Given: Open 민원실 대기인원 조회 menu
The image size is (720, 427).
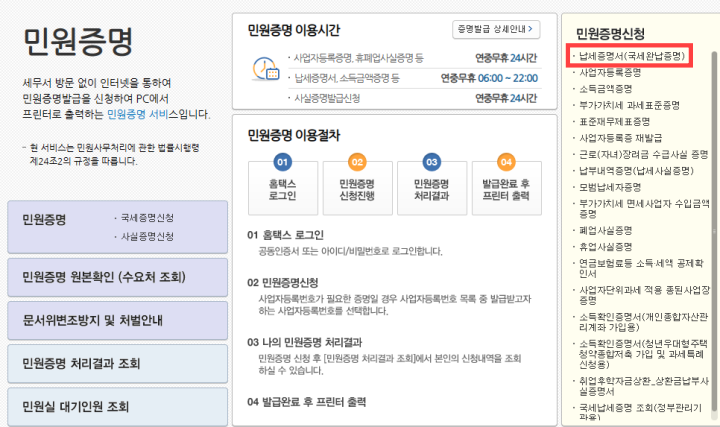Looking at the screenshot, I should pyautogui.click(x=118, y=407).
